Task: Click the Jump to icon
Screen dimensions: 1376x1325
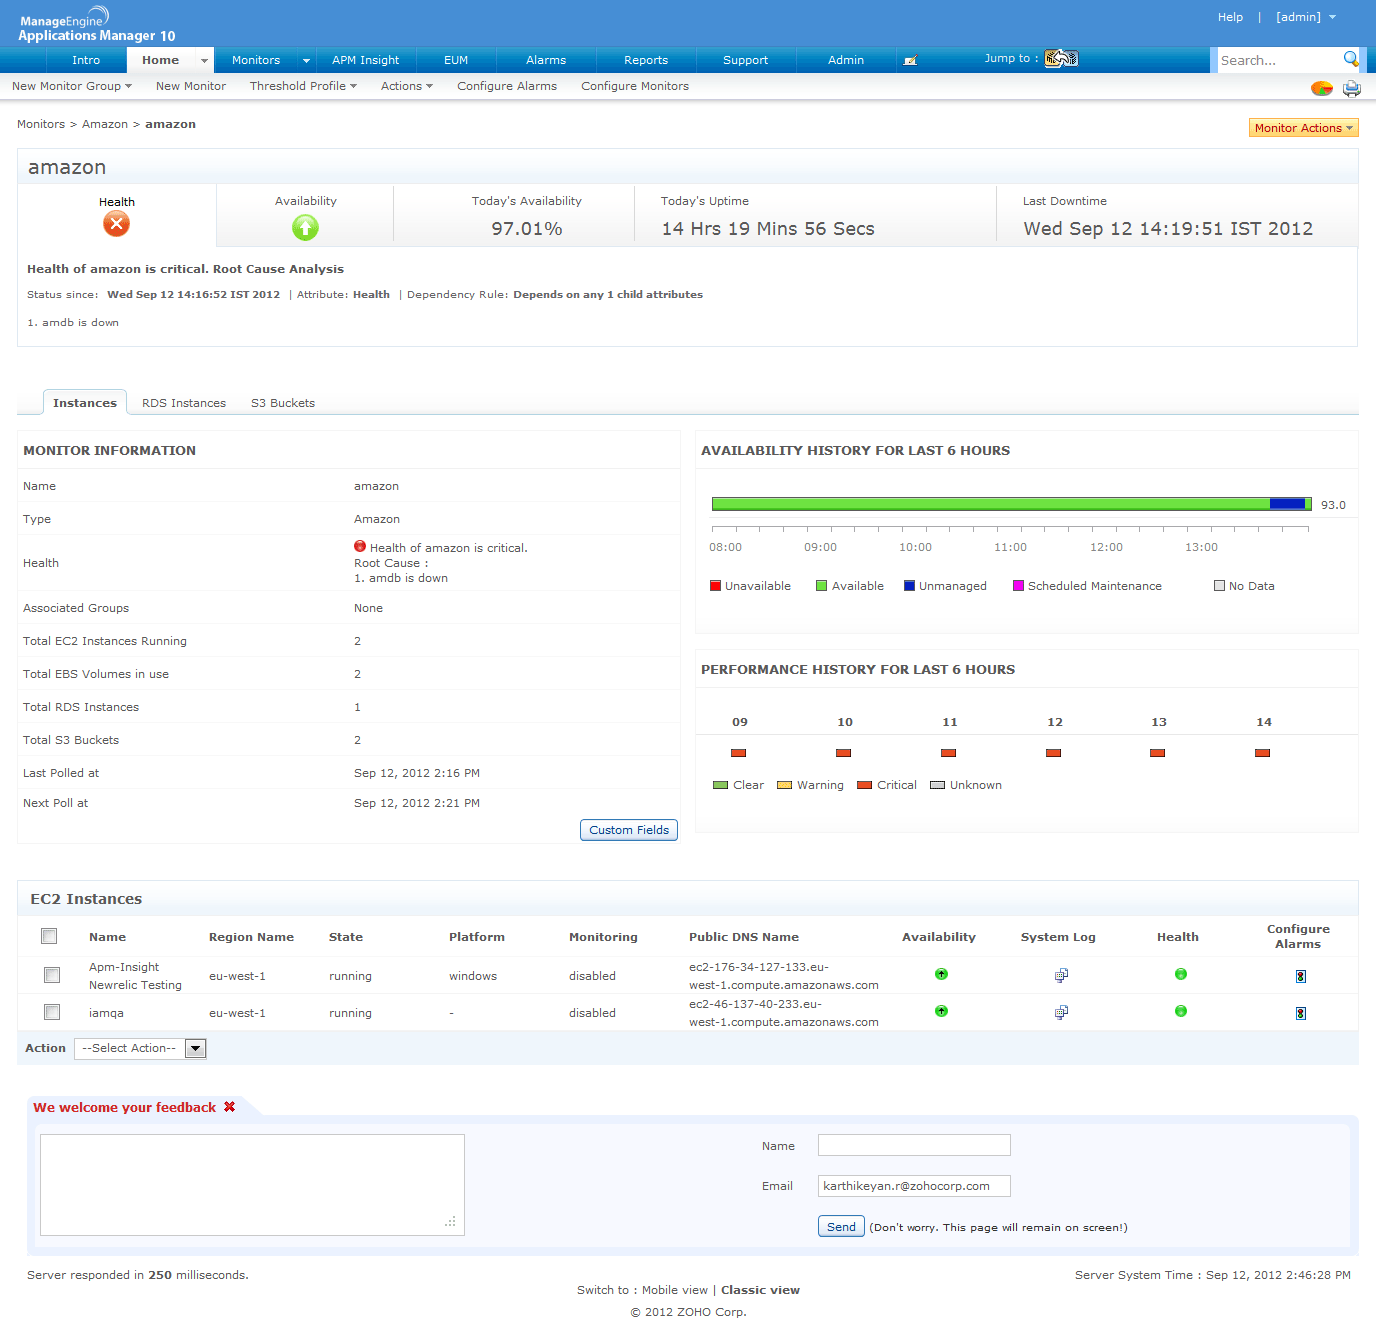Action: pos(1061,59)
